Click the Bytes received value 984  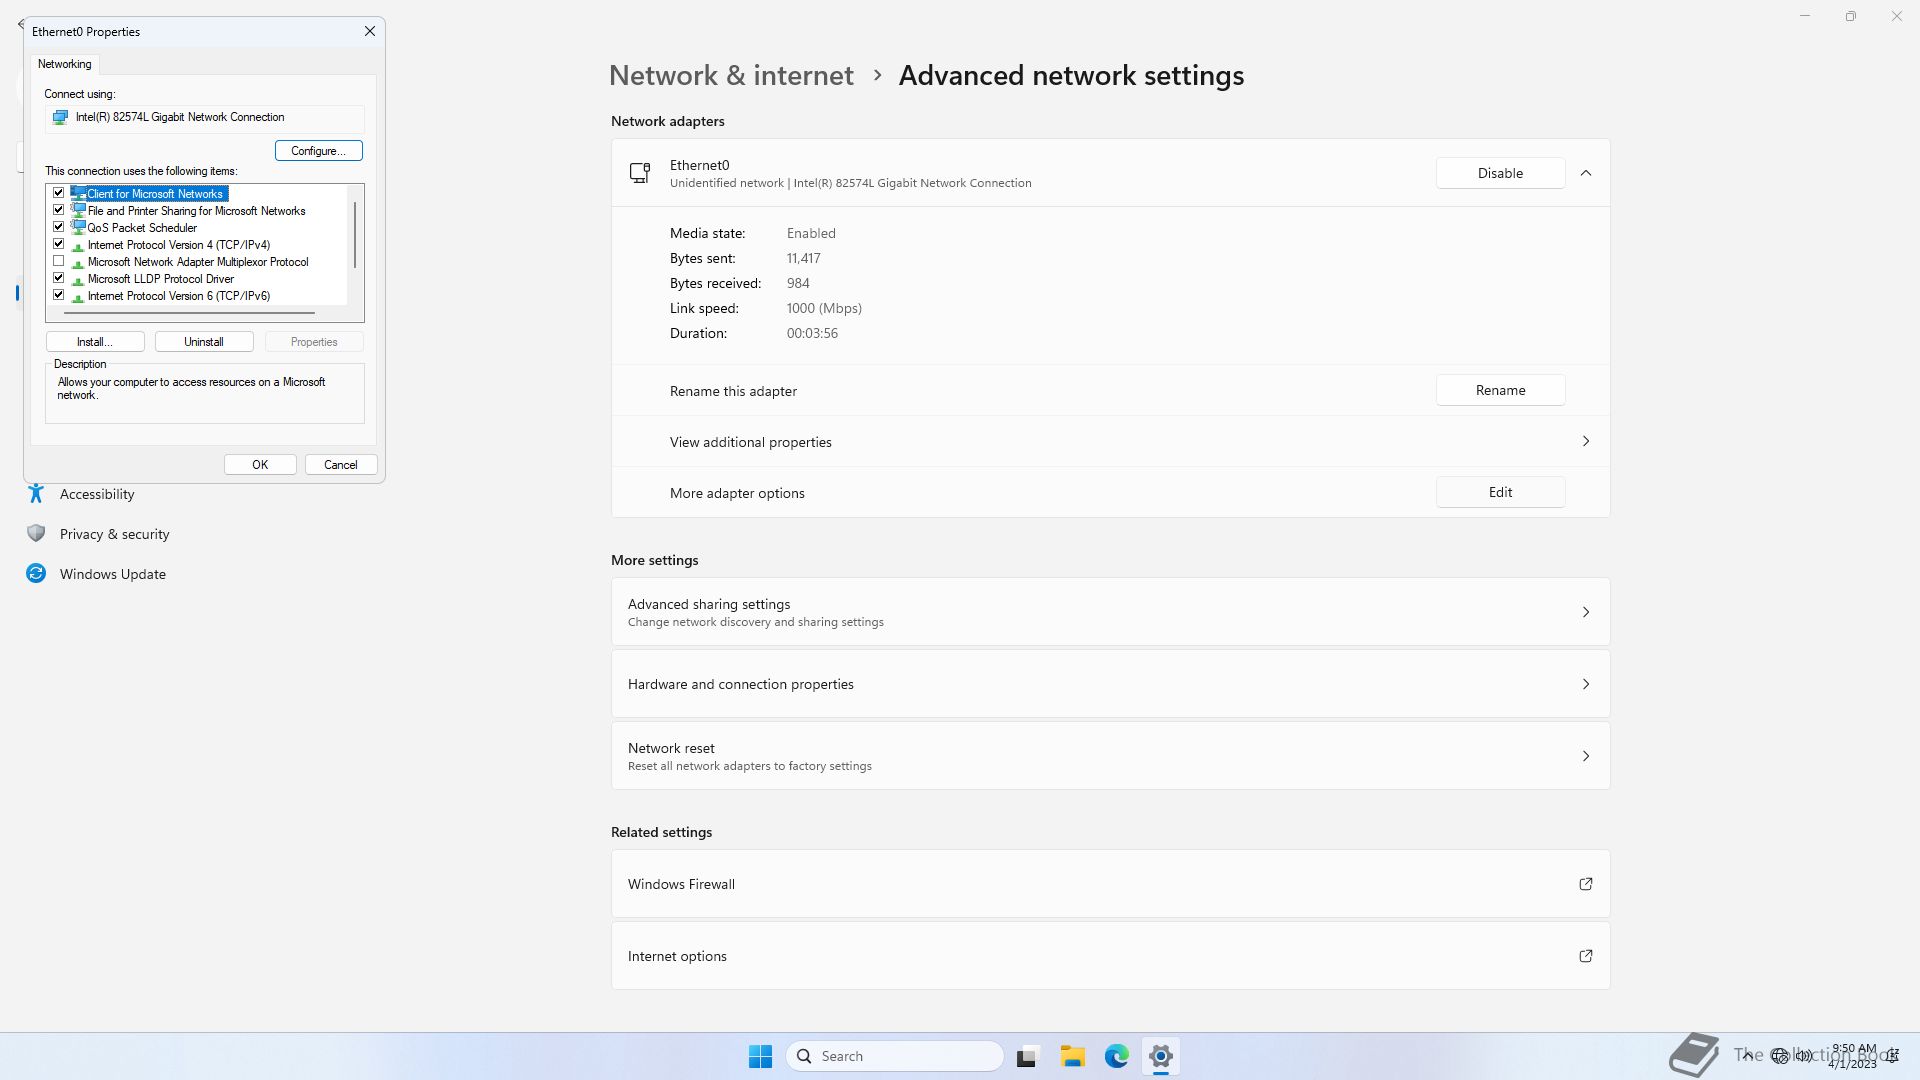coord(798,283)
